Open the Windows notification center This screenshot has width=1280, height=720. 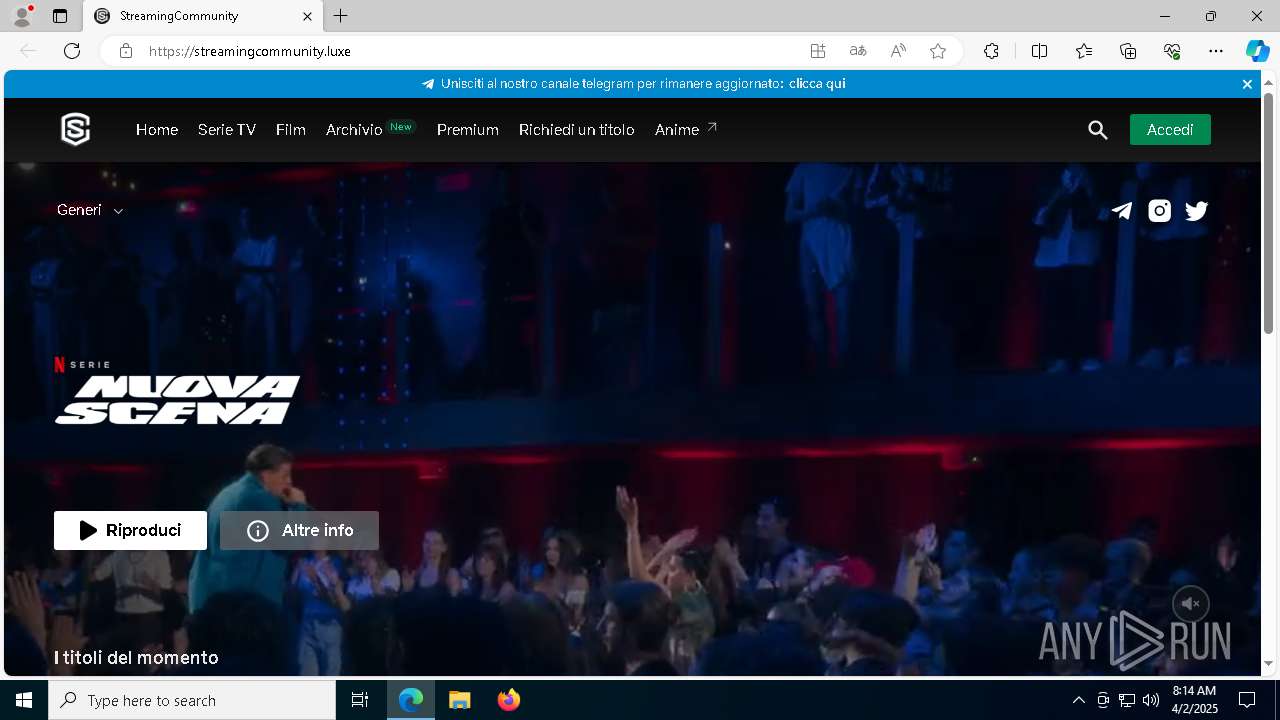point(1247,700)
